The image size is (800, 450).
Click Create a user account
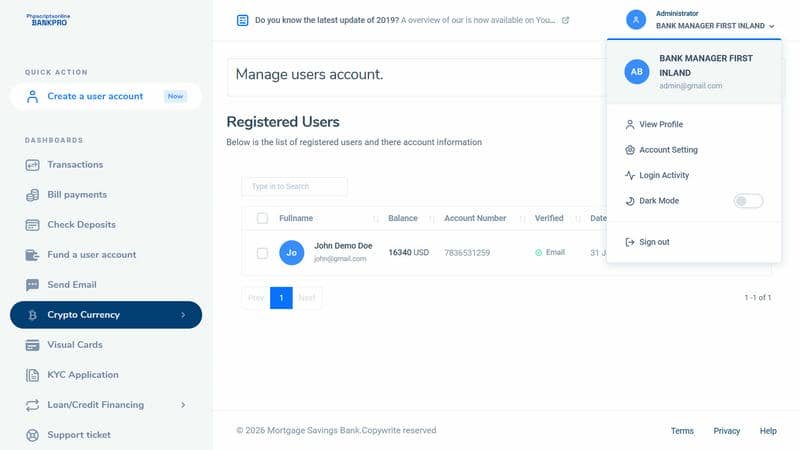pyautogui.click(x=95, y=96)
